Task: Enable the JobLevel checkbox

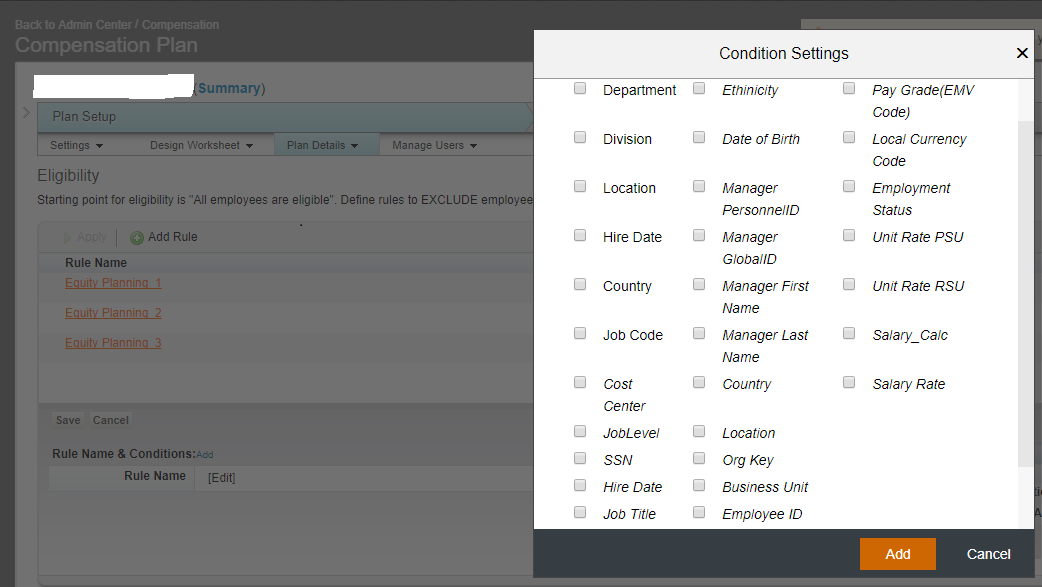Action: click(580, 431)
